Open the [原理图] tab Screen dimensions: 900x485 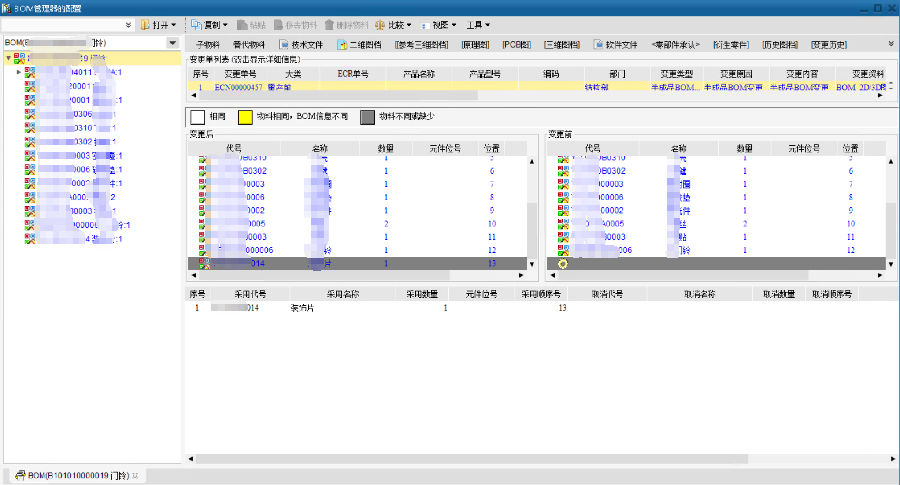475,44
